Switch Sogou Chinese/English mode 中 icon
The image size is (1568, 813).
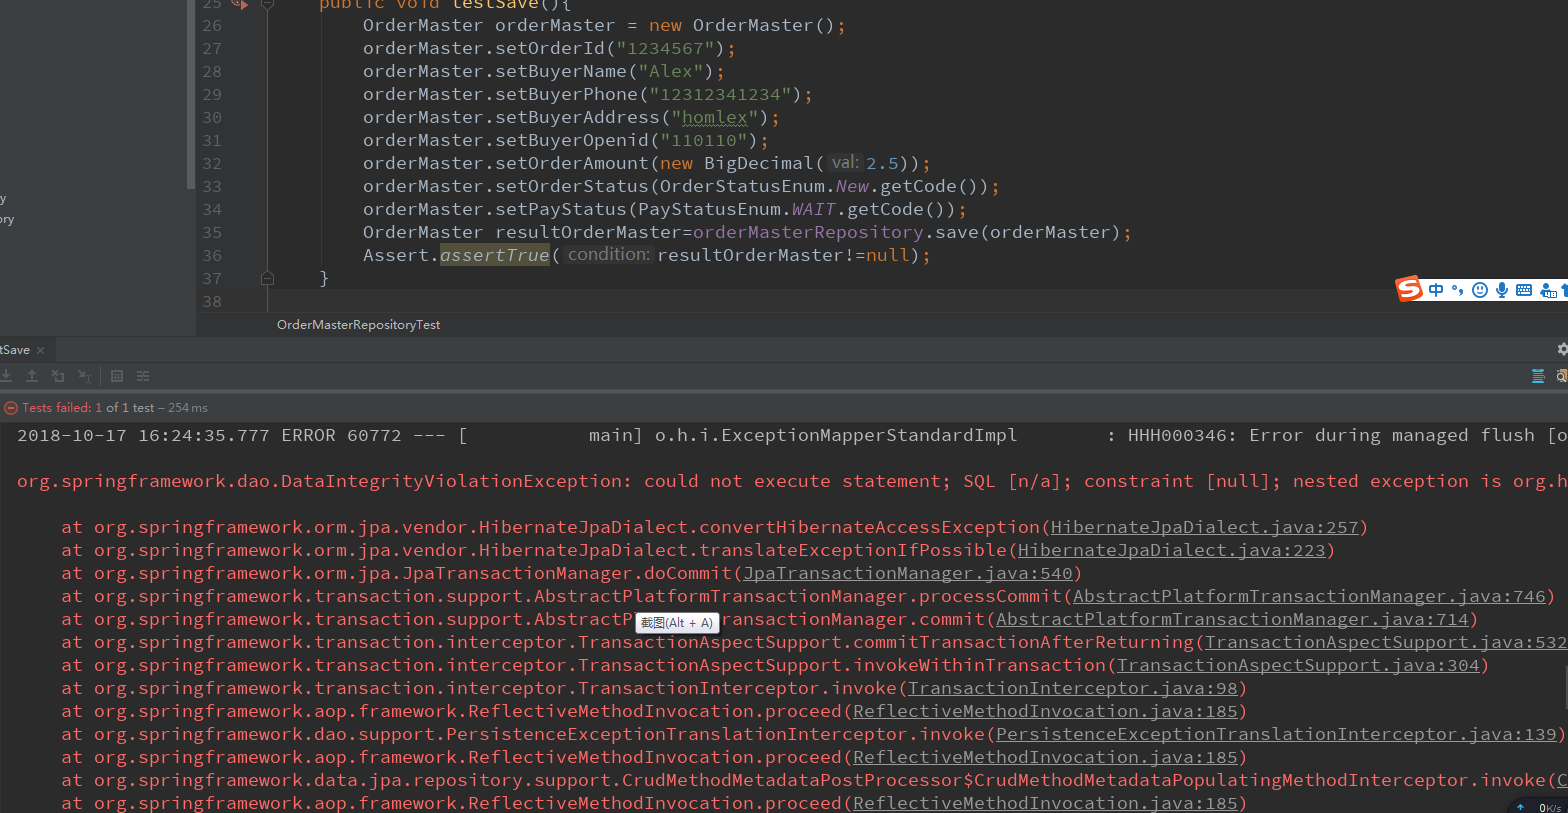[x=1436, y=290]
